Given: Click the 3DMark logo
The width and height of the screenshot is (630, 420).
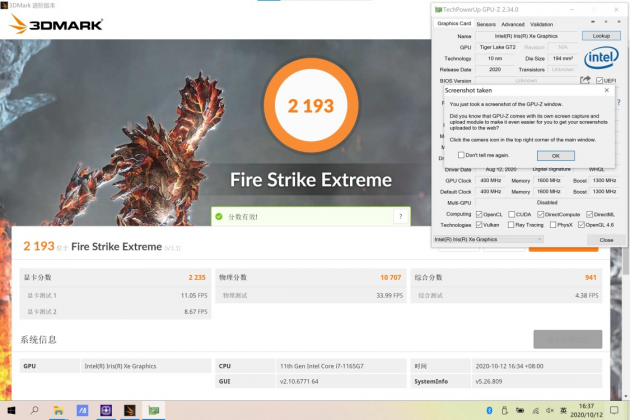Looking at the screenshot, I should click(x=55, y=24).
